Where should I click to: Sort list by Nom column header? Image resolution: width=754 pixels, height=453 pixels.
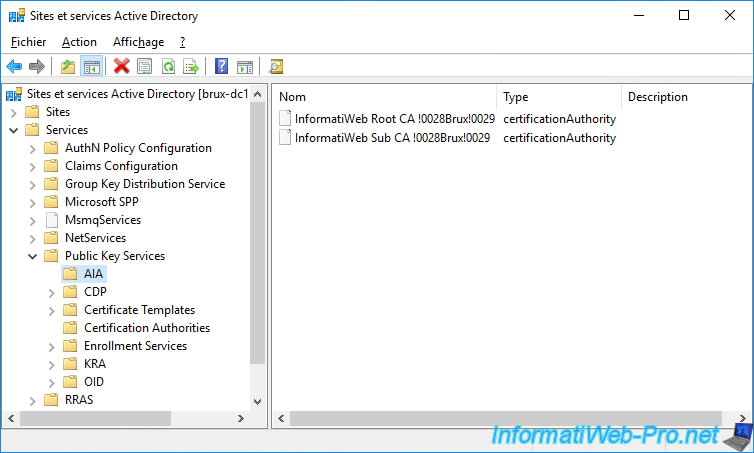tap(384, 97)
